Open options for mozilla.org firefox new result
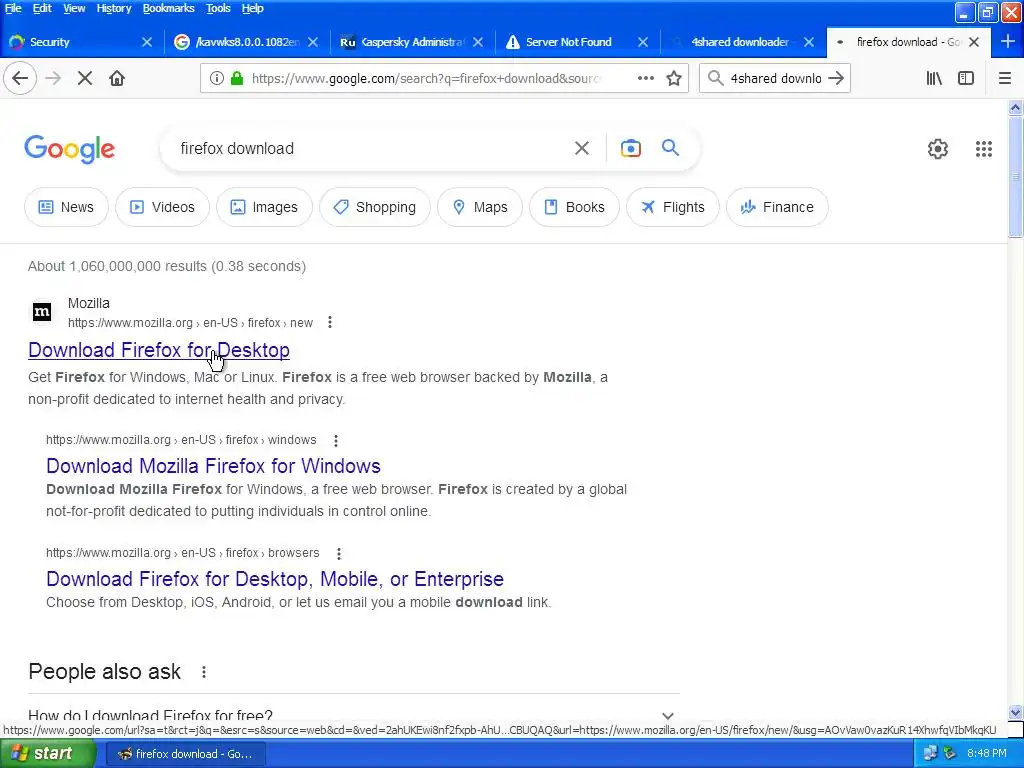 (330, 323)
